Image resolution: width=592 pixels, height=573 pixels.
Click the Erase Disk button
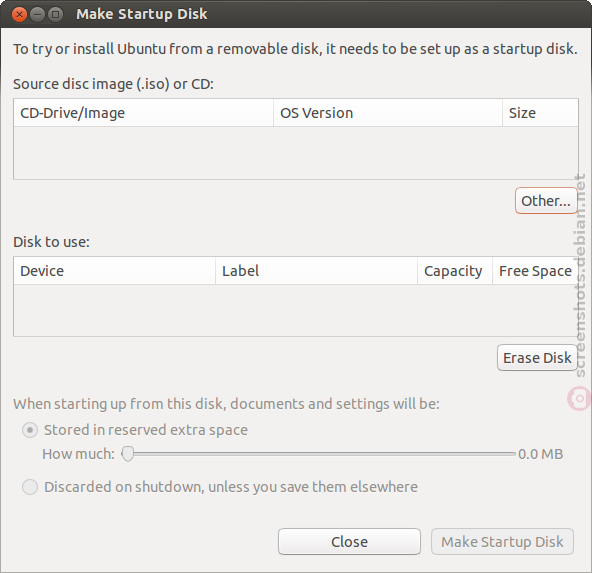(537, 358)
